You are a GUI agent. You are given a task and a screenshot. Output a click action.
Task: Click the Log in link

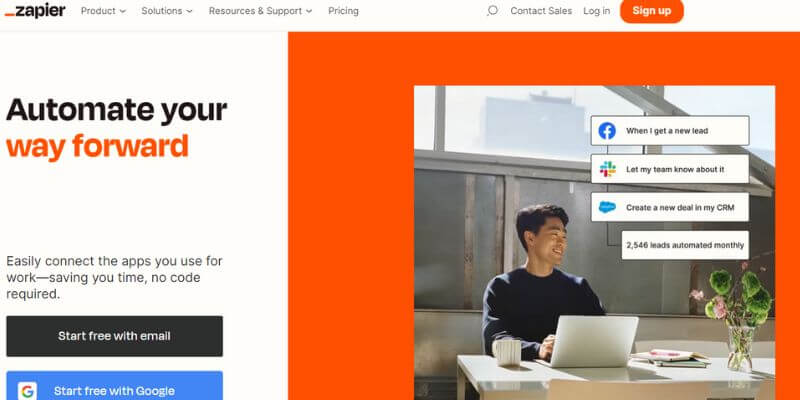596,11
